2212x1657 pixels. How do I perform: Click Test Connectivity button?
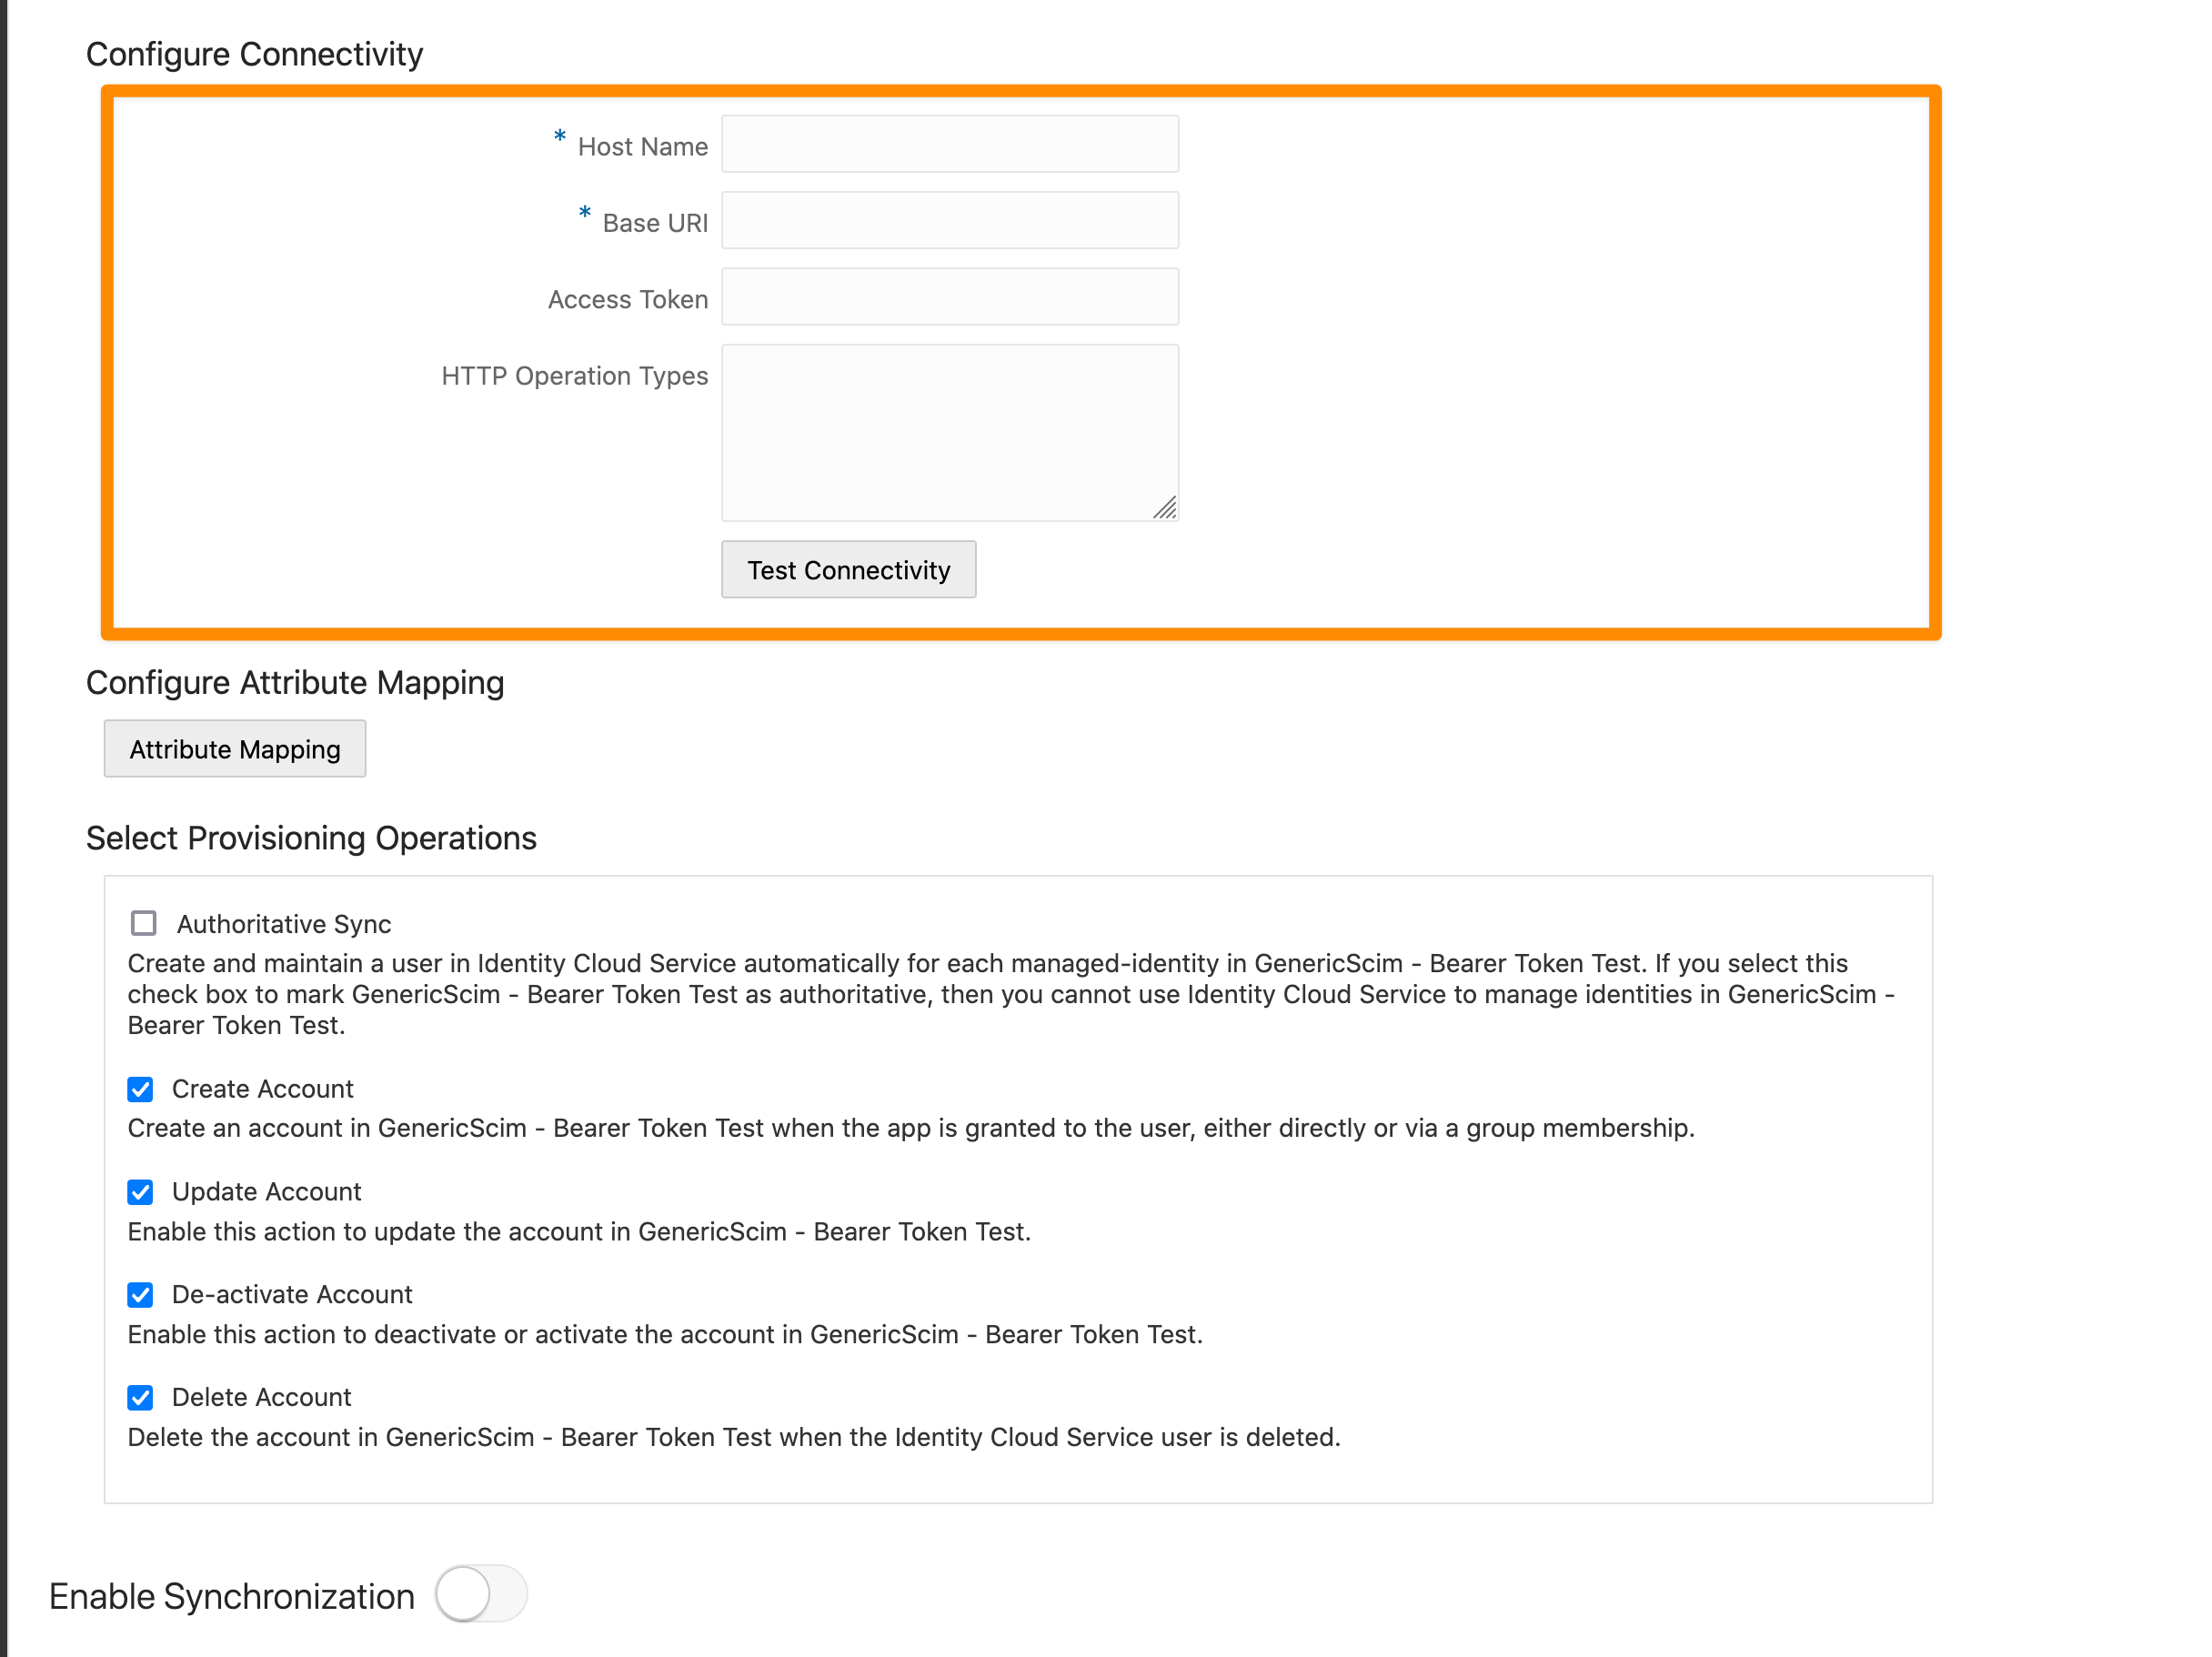point(850,569)
